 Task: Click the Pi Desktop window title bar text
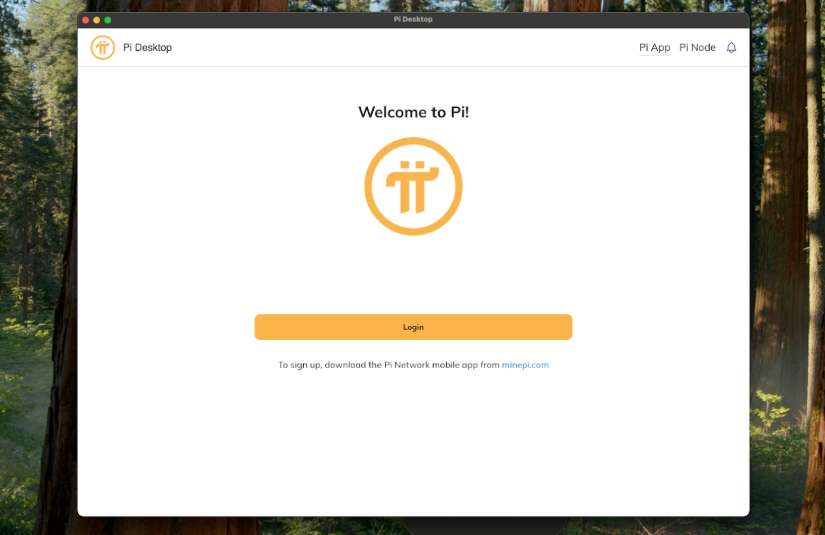[x=413, y=19]
